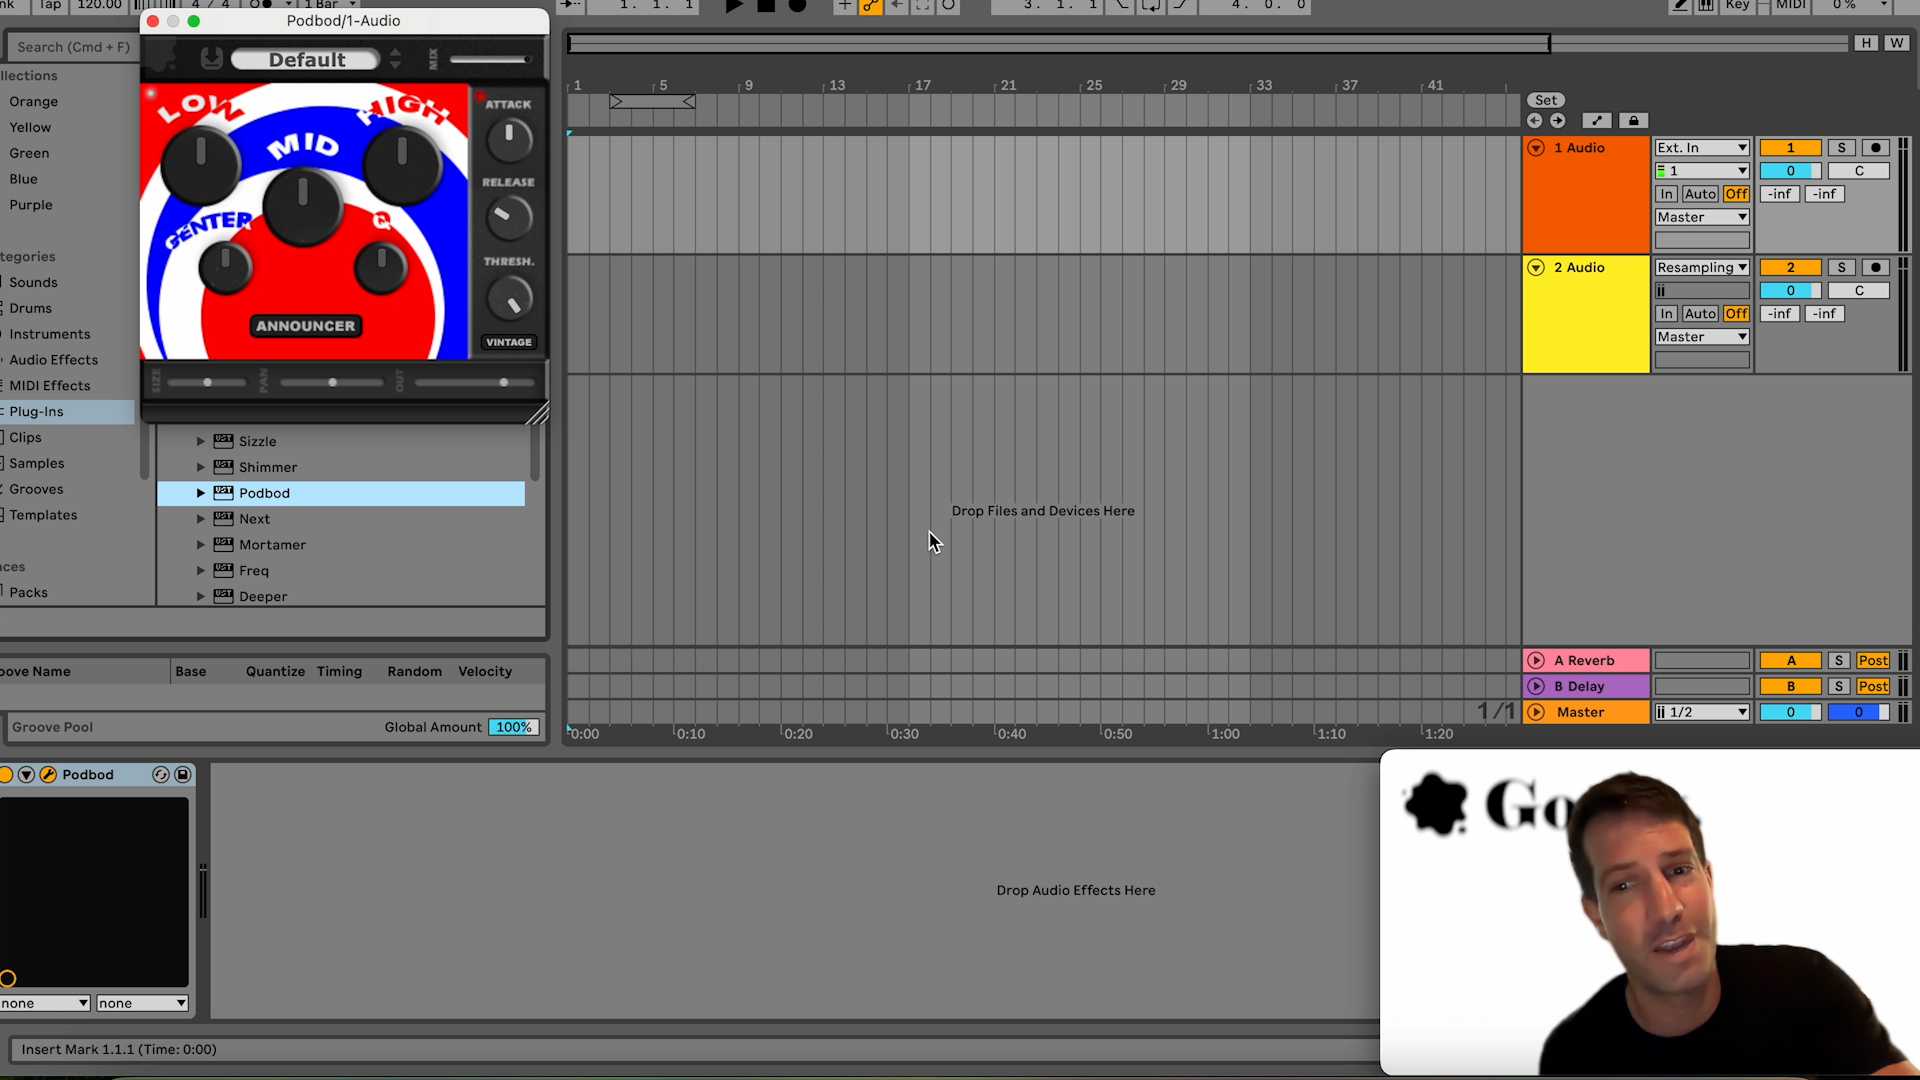Toggle VINTAGE button in Podbod plugin

pos(509,342)
